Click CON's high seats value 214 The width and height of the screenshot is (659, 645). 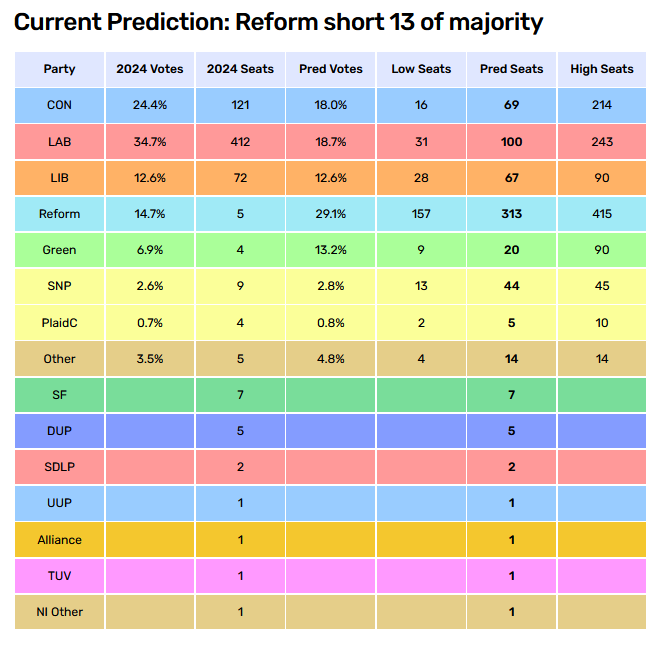pyautogui.click(x=602, y=105)
